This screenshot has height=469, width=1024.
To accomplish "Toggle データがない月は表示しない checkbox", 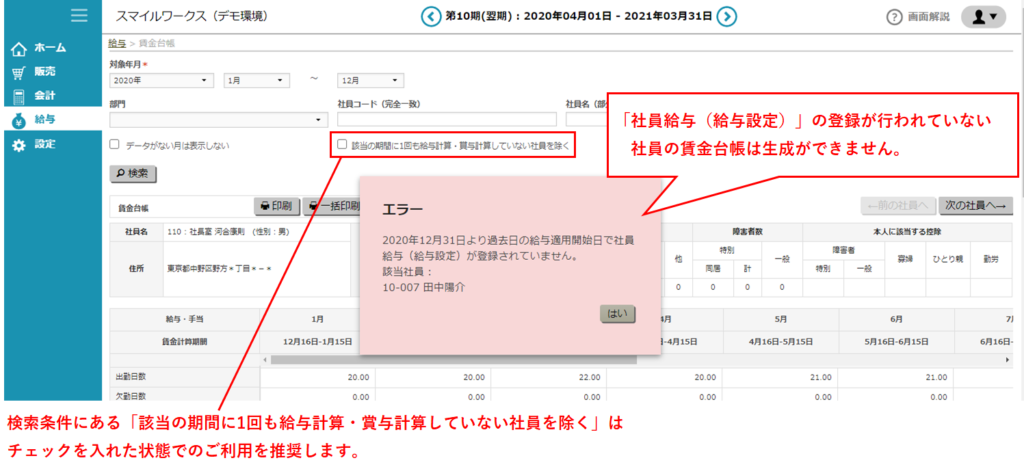I will (x=114, y=145).
